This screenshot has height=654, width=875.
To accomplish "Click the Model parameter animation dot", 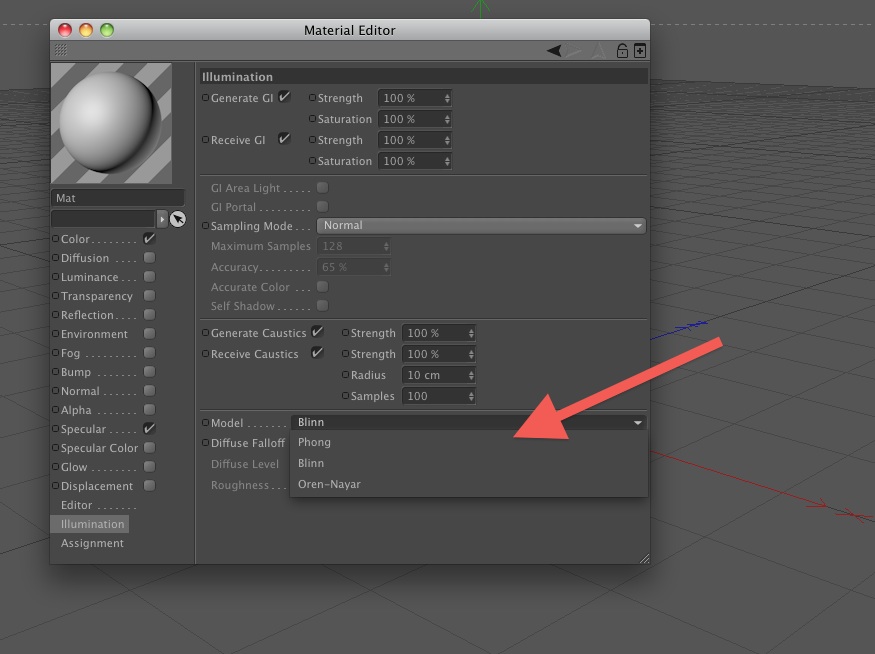I will [x=205, y=422].
